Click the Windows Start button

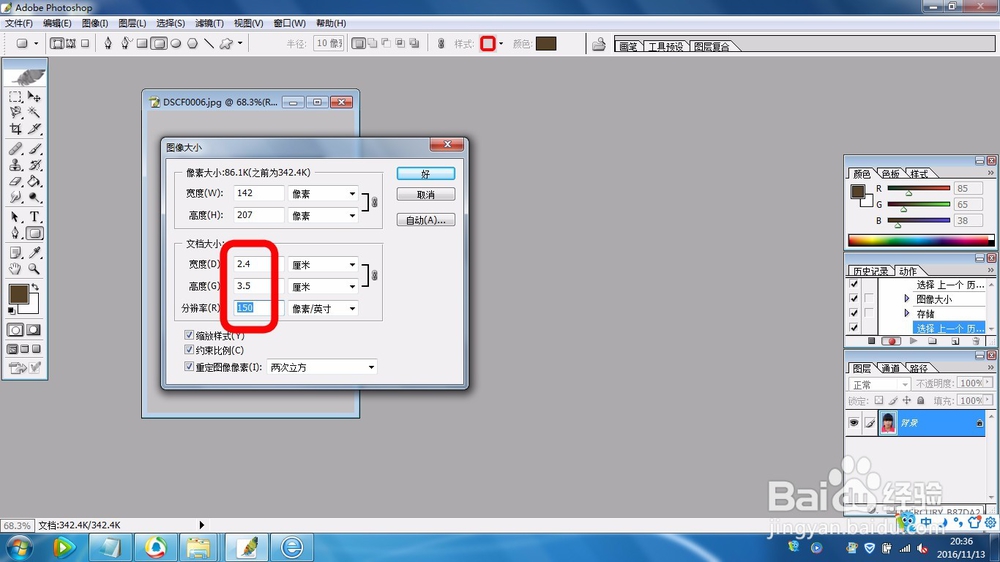point(18,547)
